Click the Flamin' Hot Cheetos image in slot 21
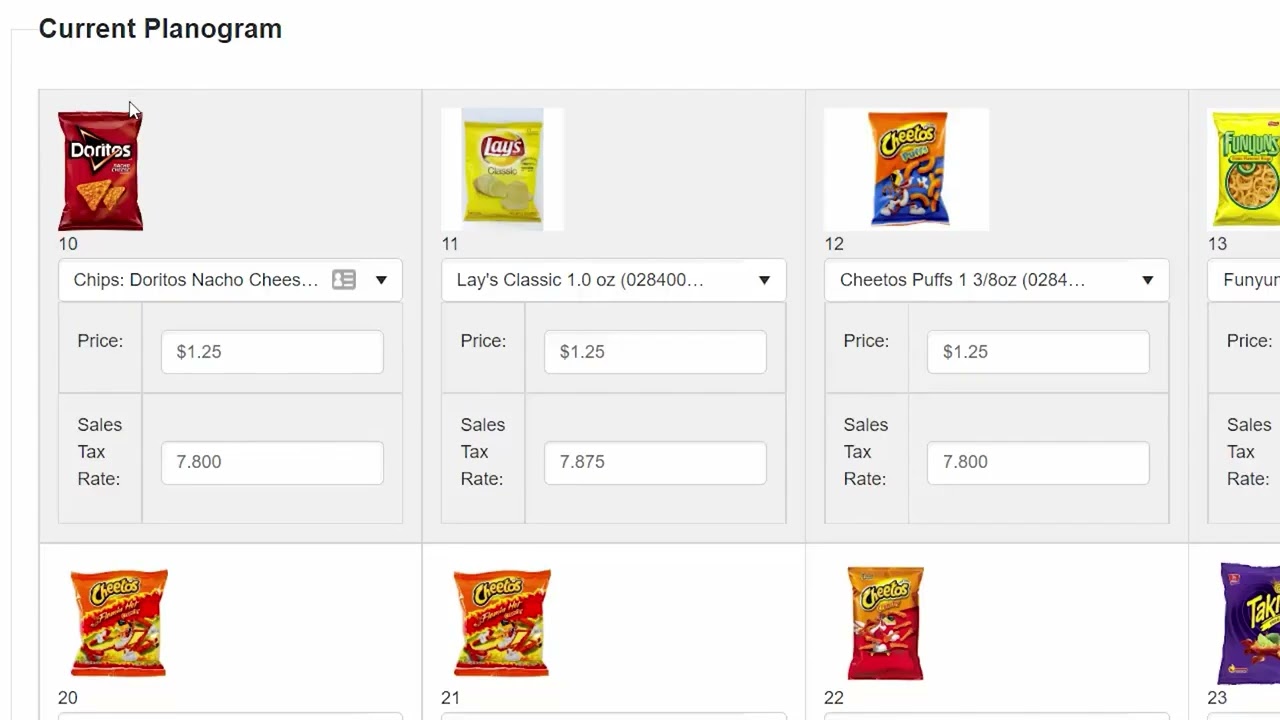The image size is (1280, 720). [502, 622]
